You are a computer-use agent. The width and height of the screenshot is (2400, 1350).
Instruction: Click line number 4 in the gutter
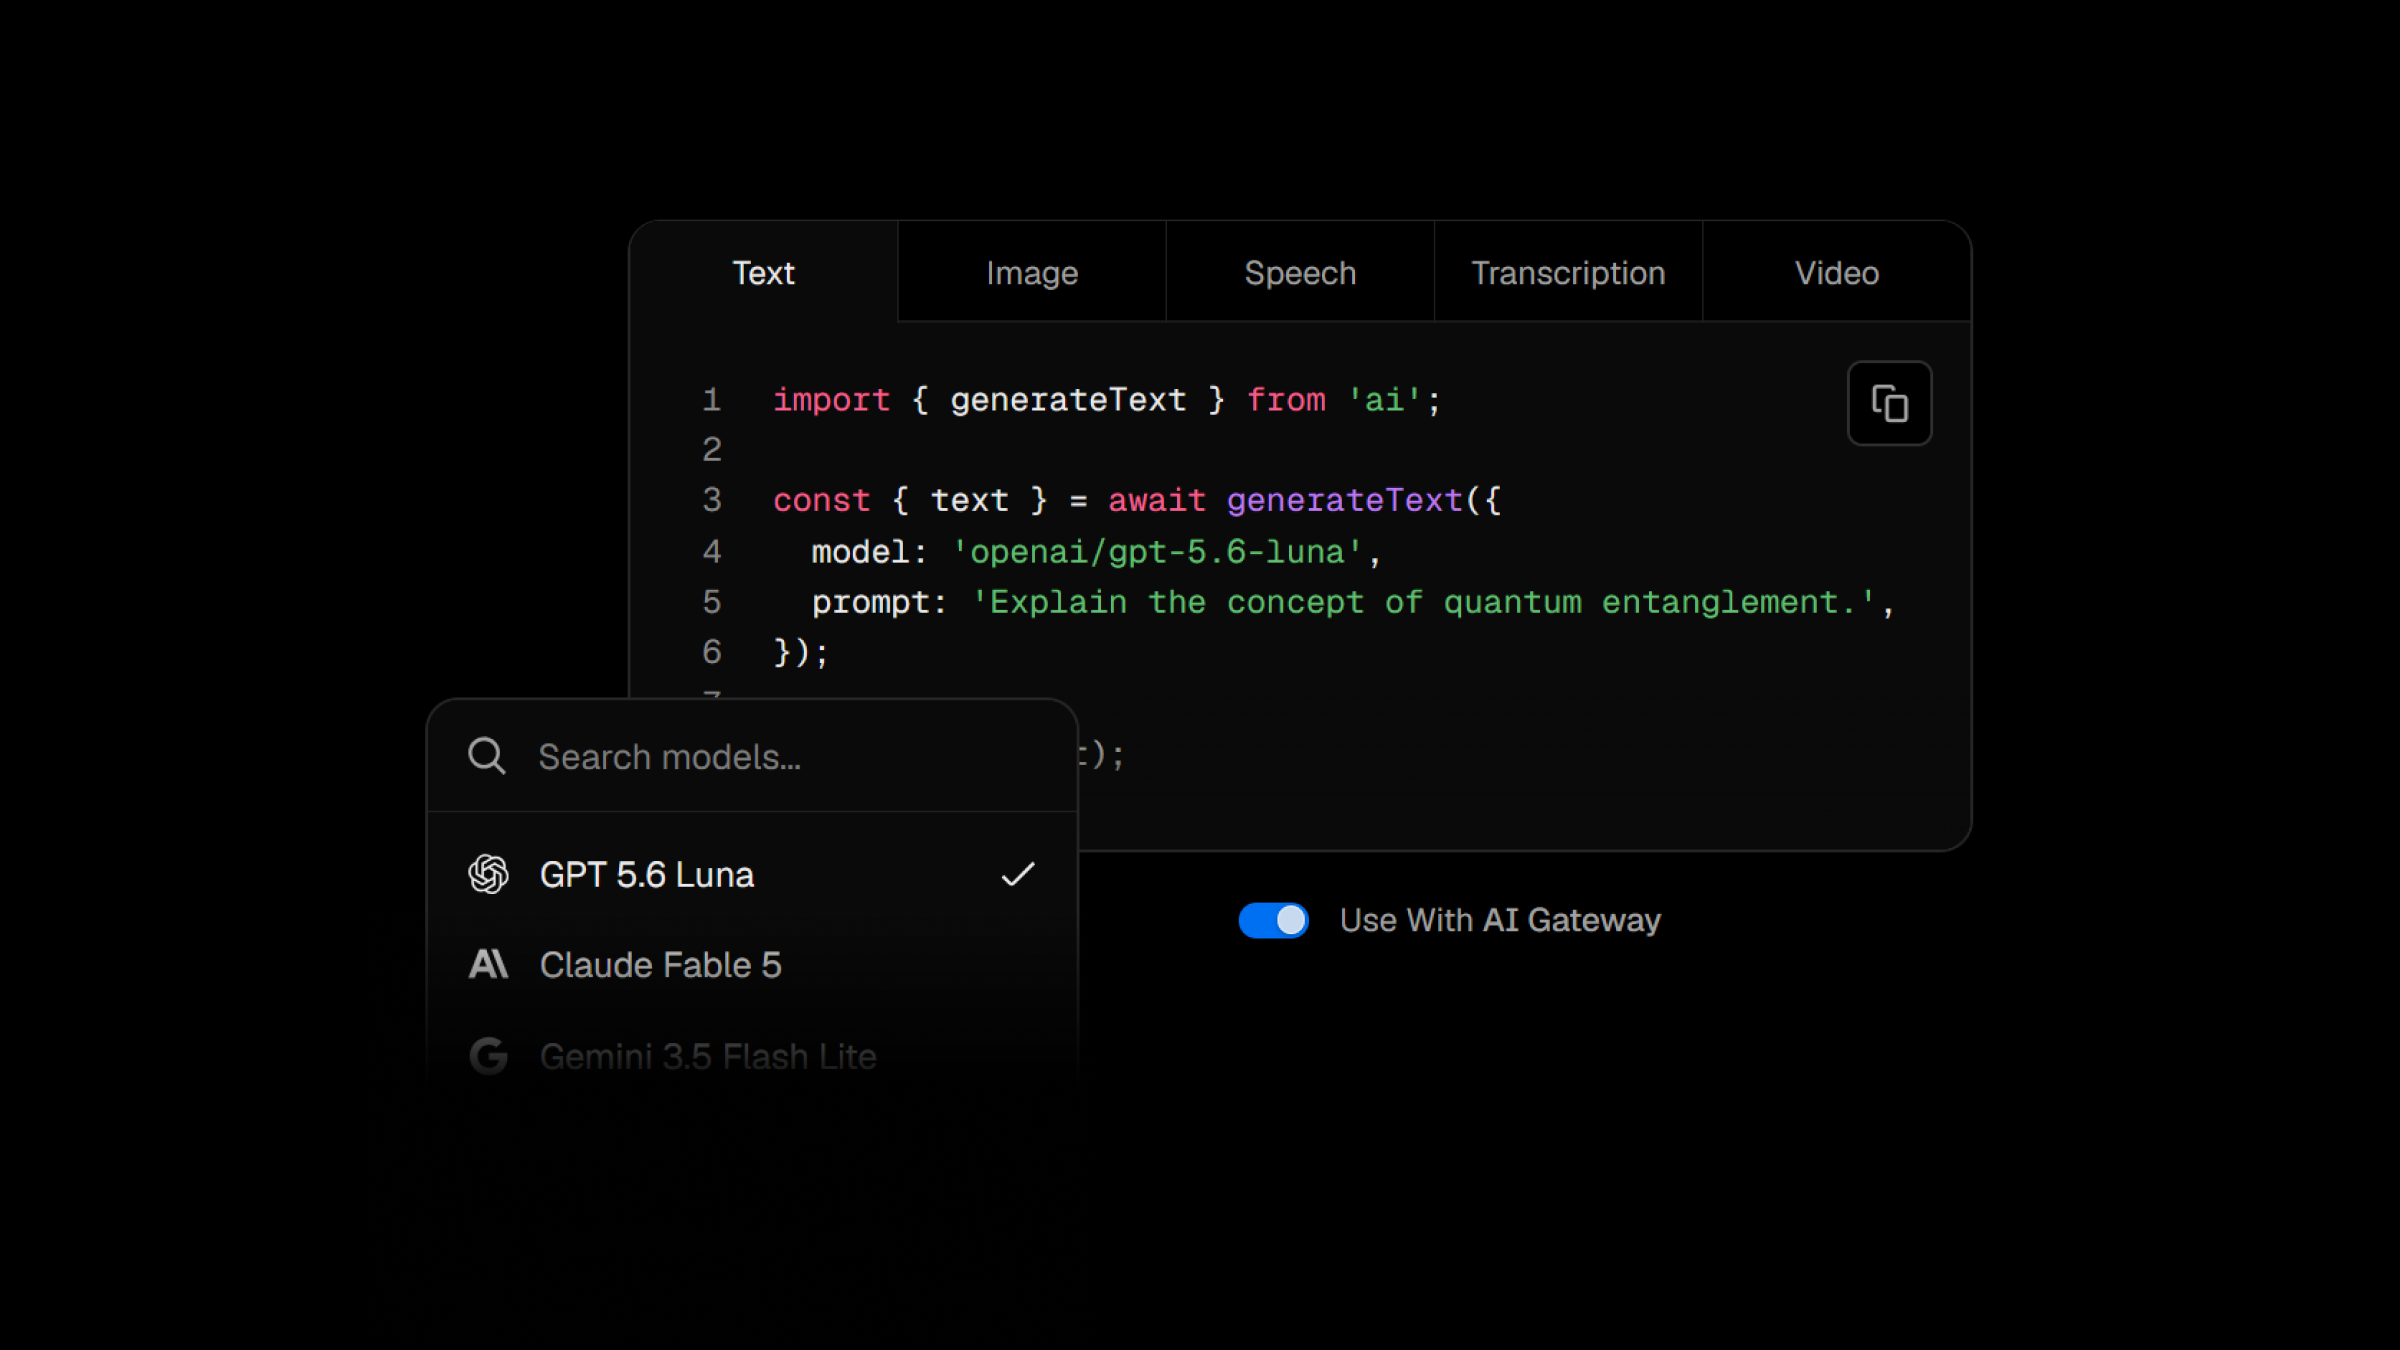[x=712, y=551]
